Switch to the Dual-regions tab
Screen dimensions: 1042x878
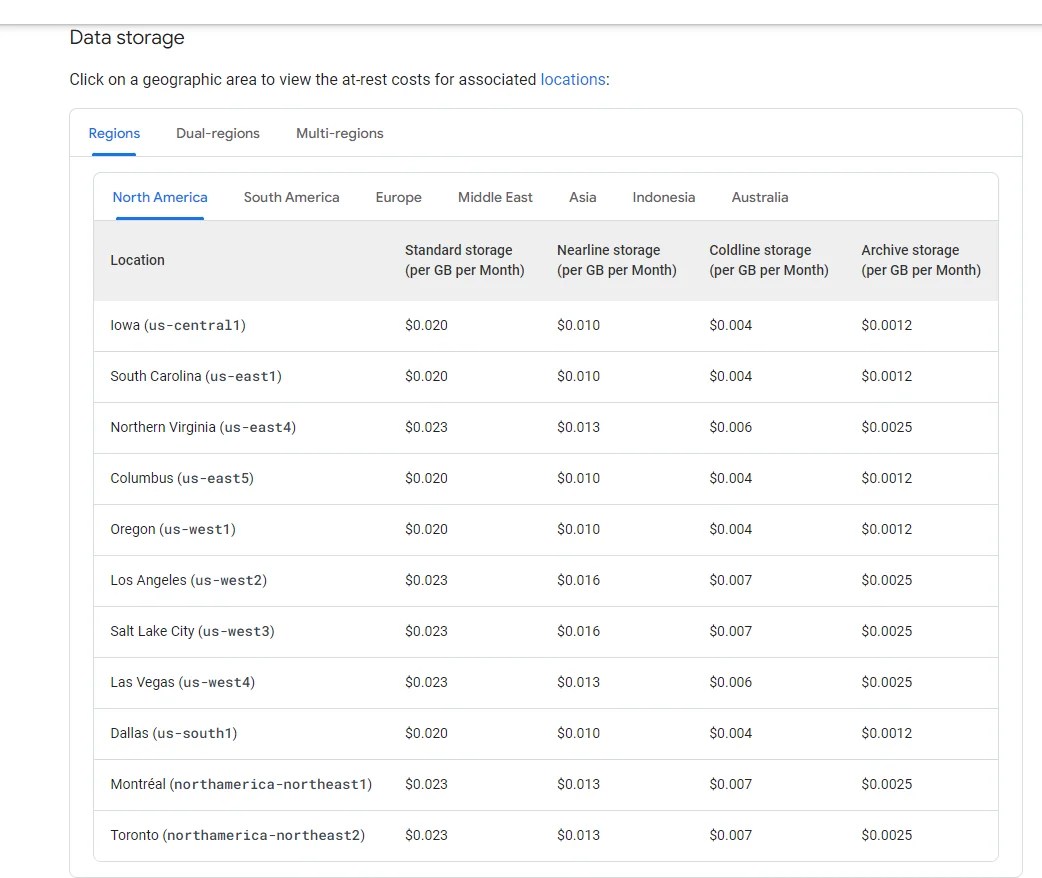(218, 133)
